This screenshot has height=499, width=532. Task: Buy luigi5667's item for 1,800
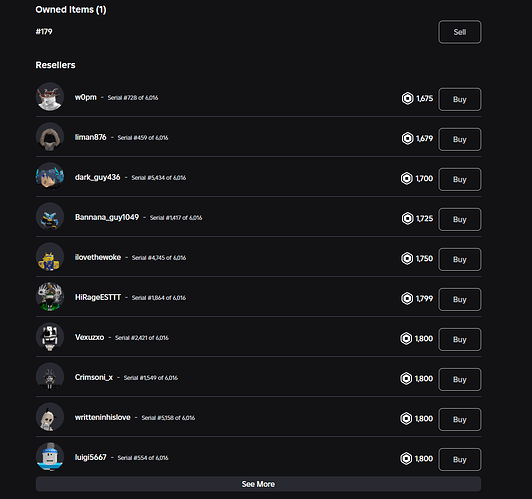(460, 460)
